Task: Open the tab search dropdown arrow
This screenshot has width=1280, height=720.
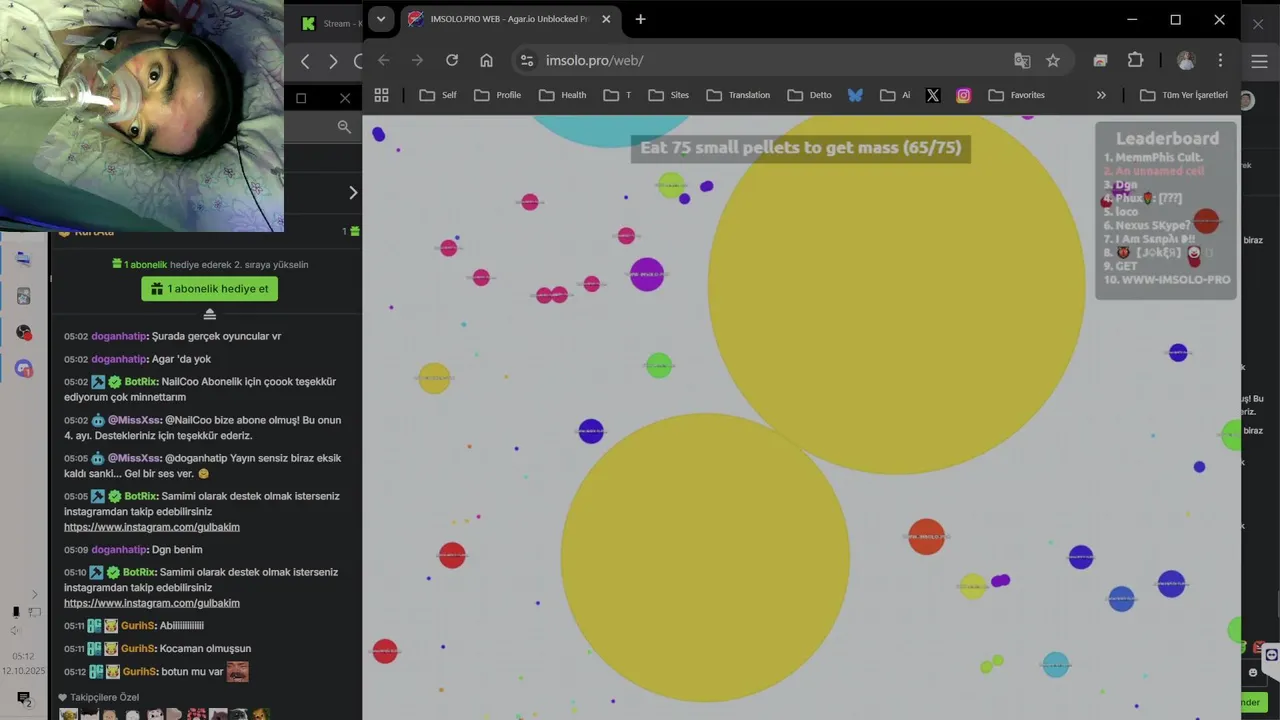Action: (x=380, y=19)
